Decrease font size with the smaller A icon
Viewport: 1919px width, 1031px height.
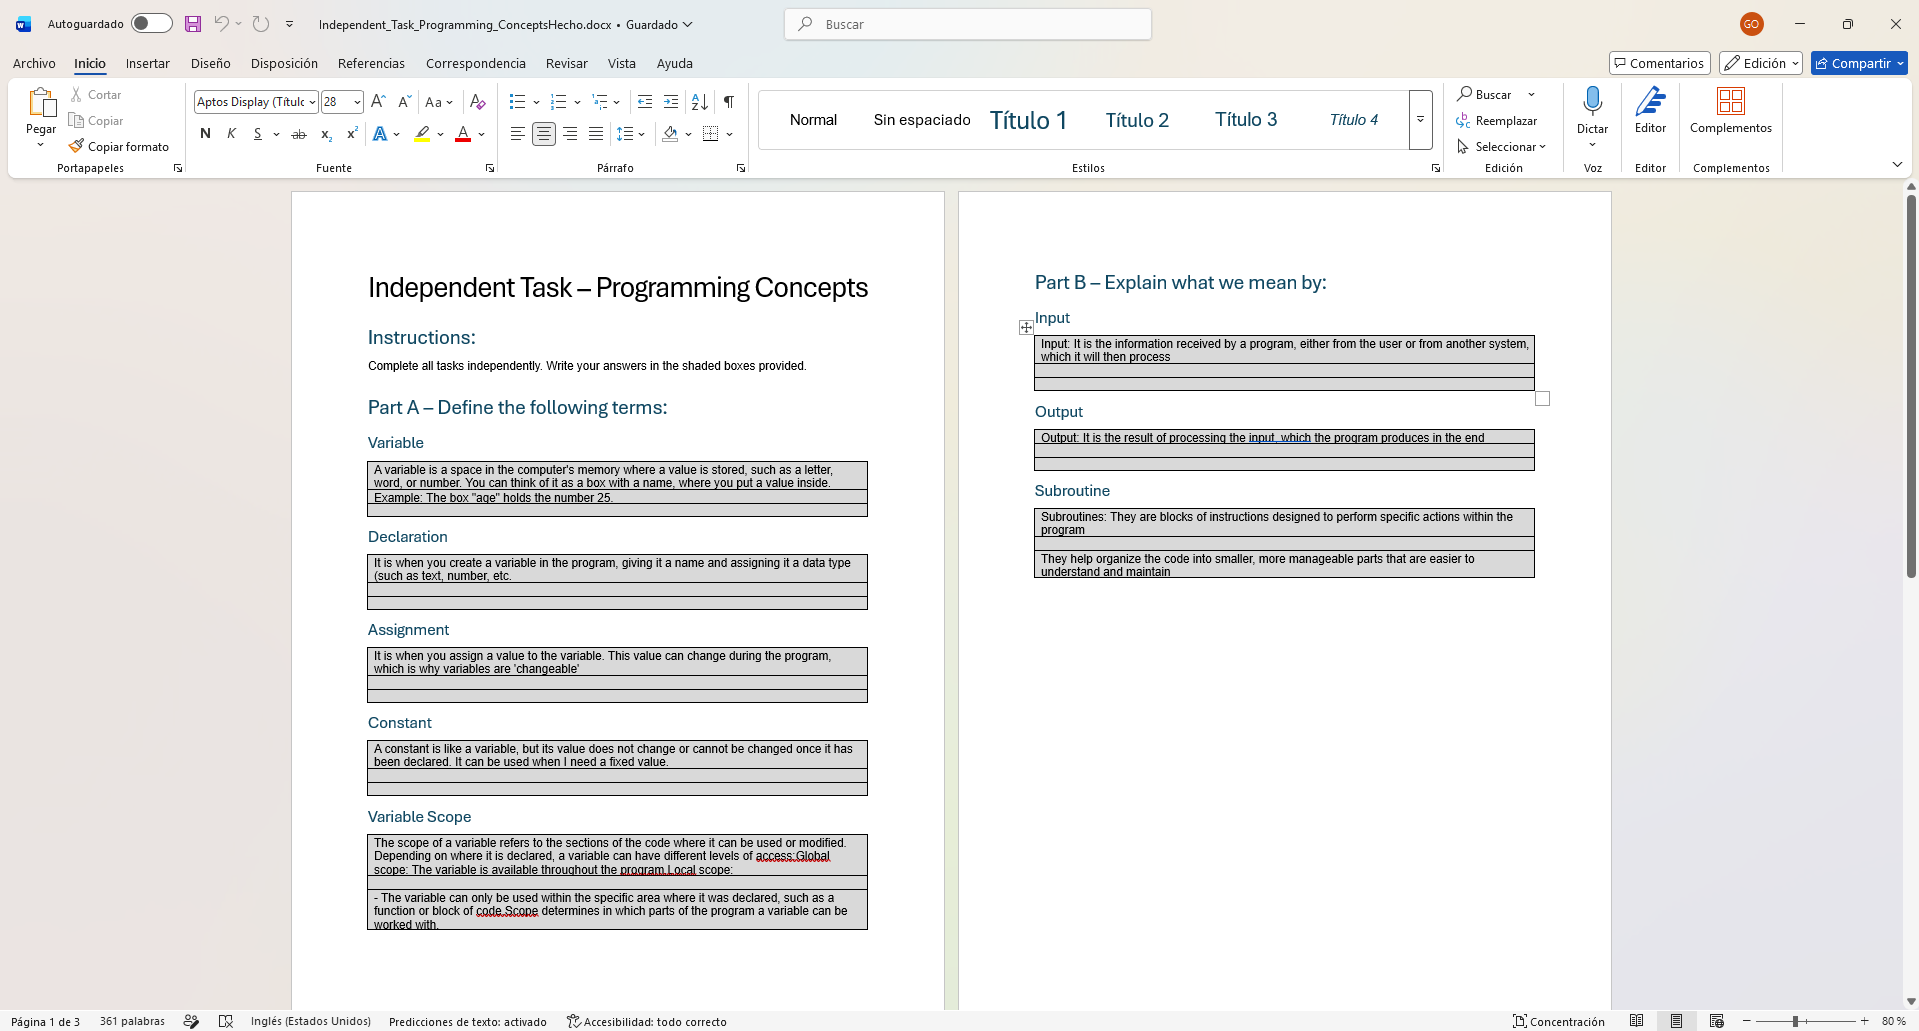coord(404,102)
